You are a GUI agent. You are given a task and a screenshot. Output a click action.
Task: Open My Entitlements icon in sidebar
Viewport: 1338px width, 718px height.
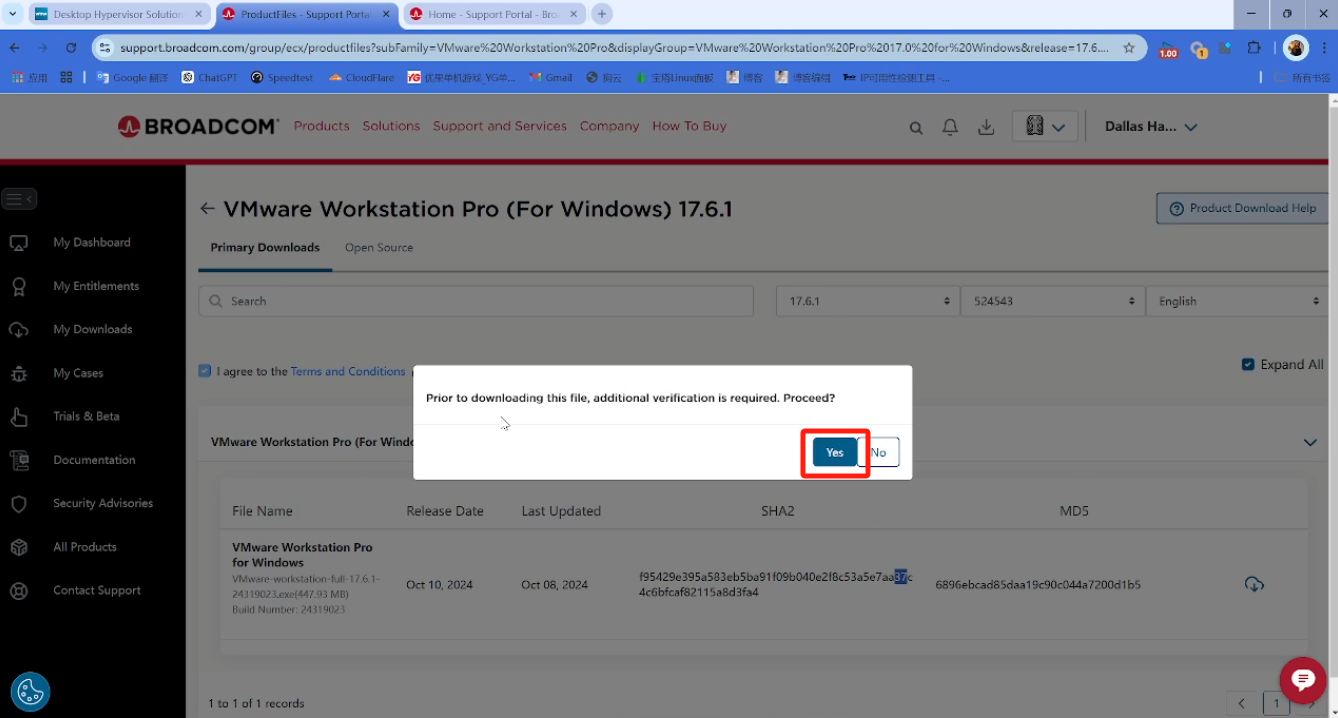[18, 286]
